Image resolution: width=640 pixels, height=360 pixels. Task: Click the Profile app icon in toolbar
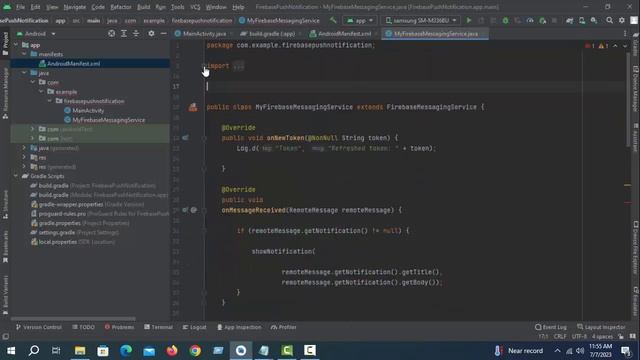tap(530, 20)
